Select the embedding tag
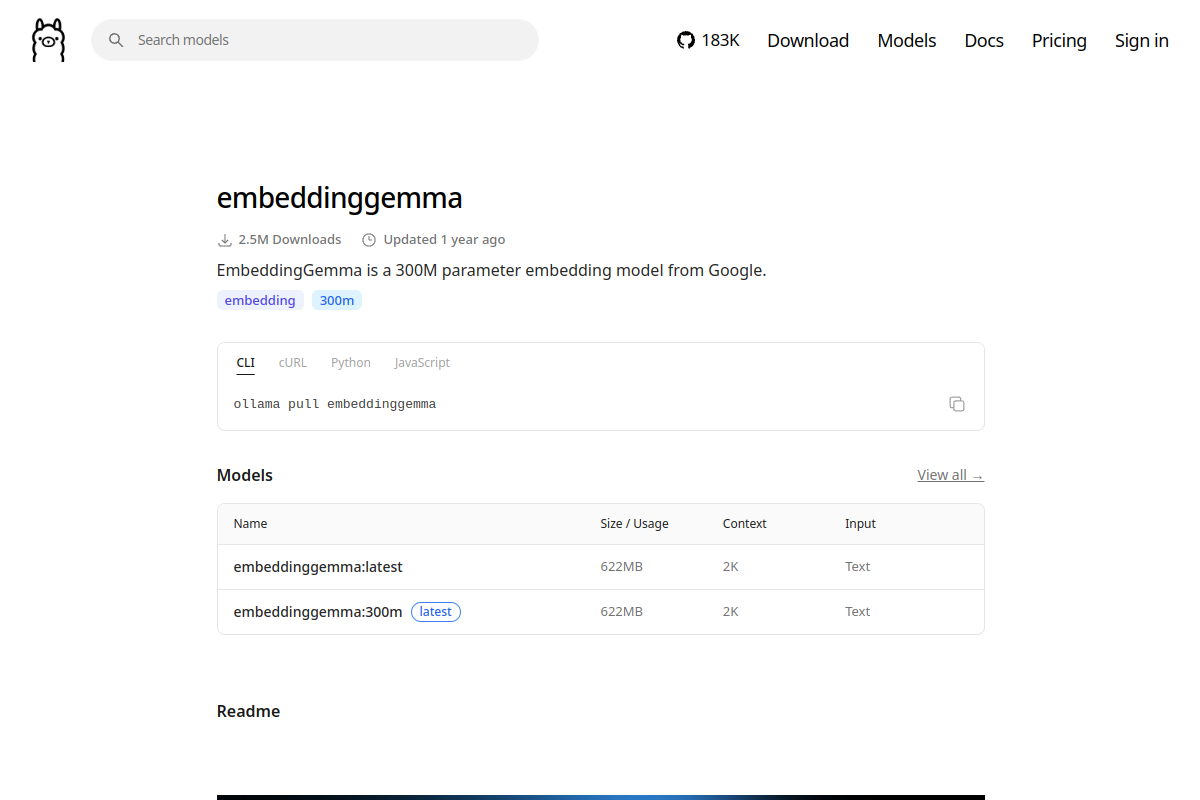This screenshot has width=1200, height=800. [x=260, y=300]
